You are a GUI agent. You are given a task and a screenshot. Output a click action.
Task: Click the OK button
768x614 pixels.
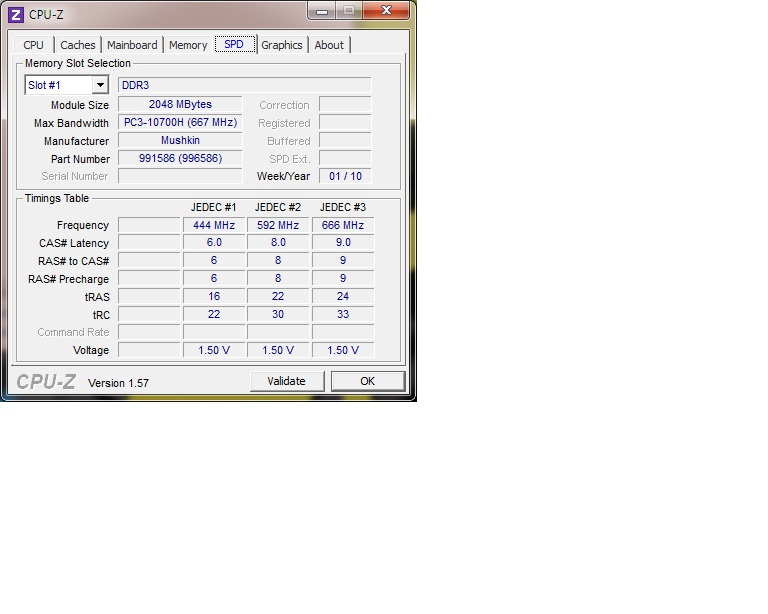(x=368, y=381)
